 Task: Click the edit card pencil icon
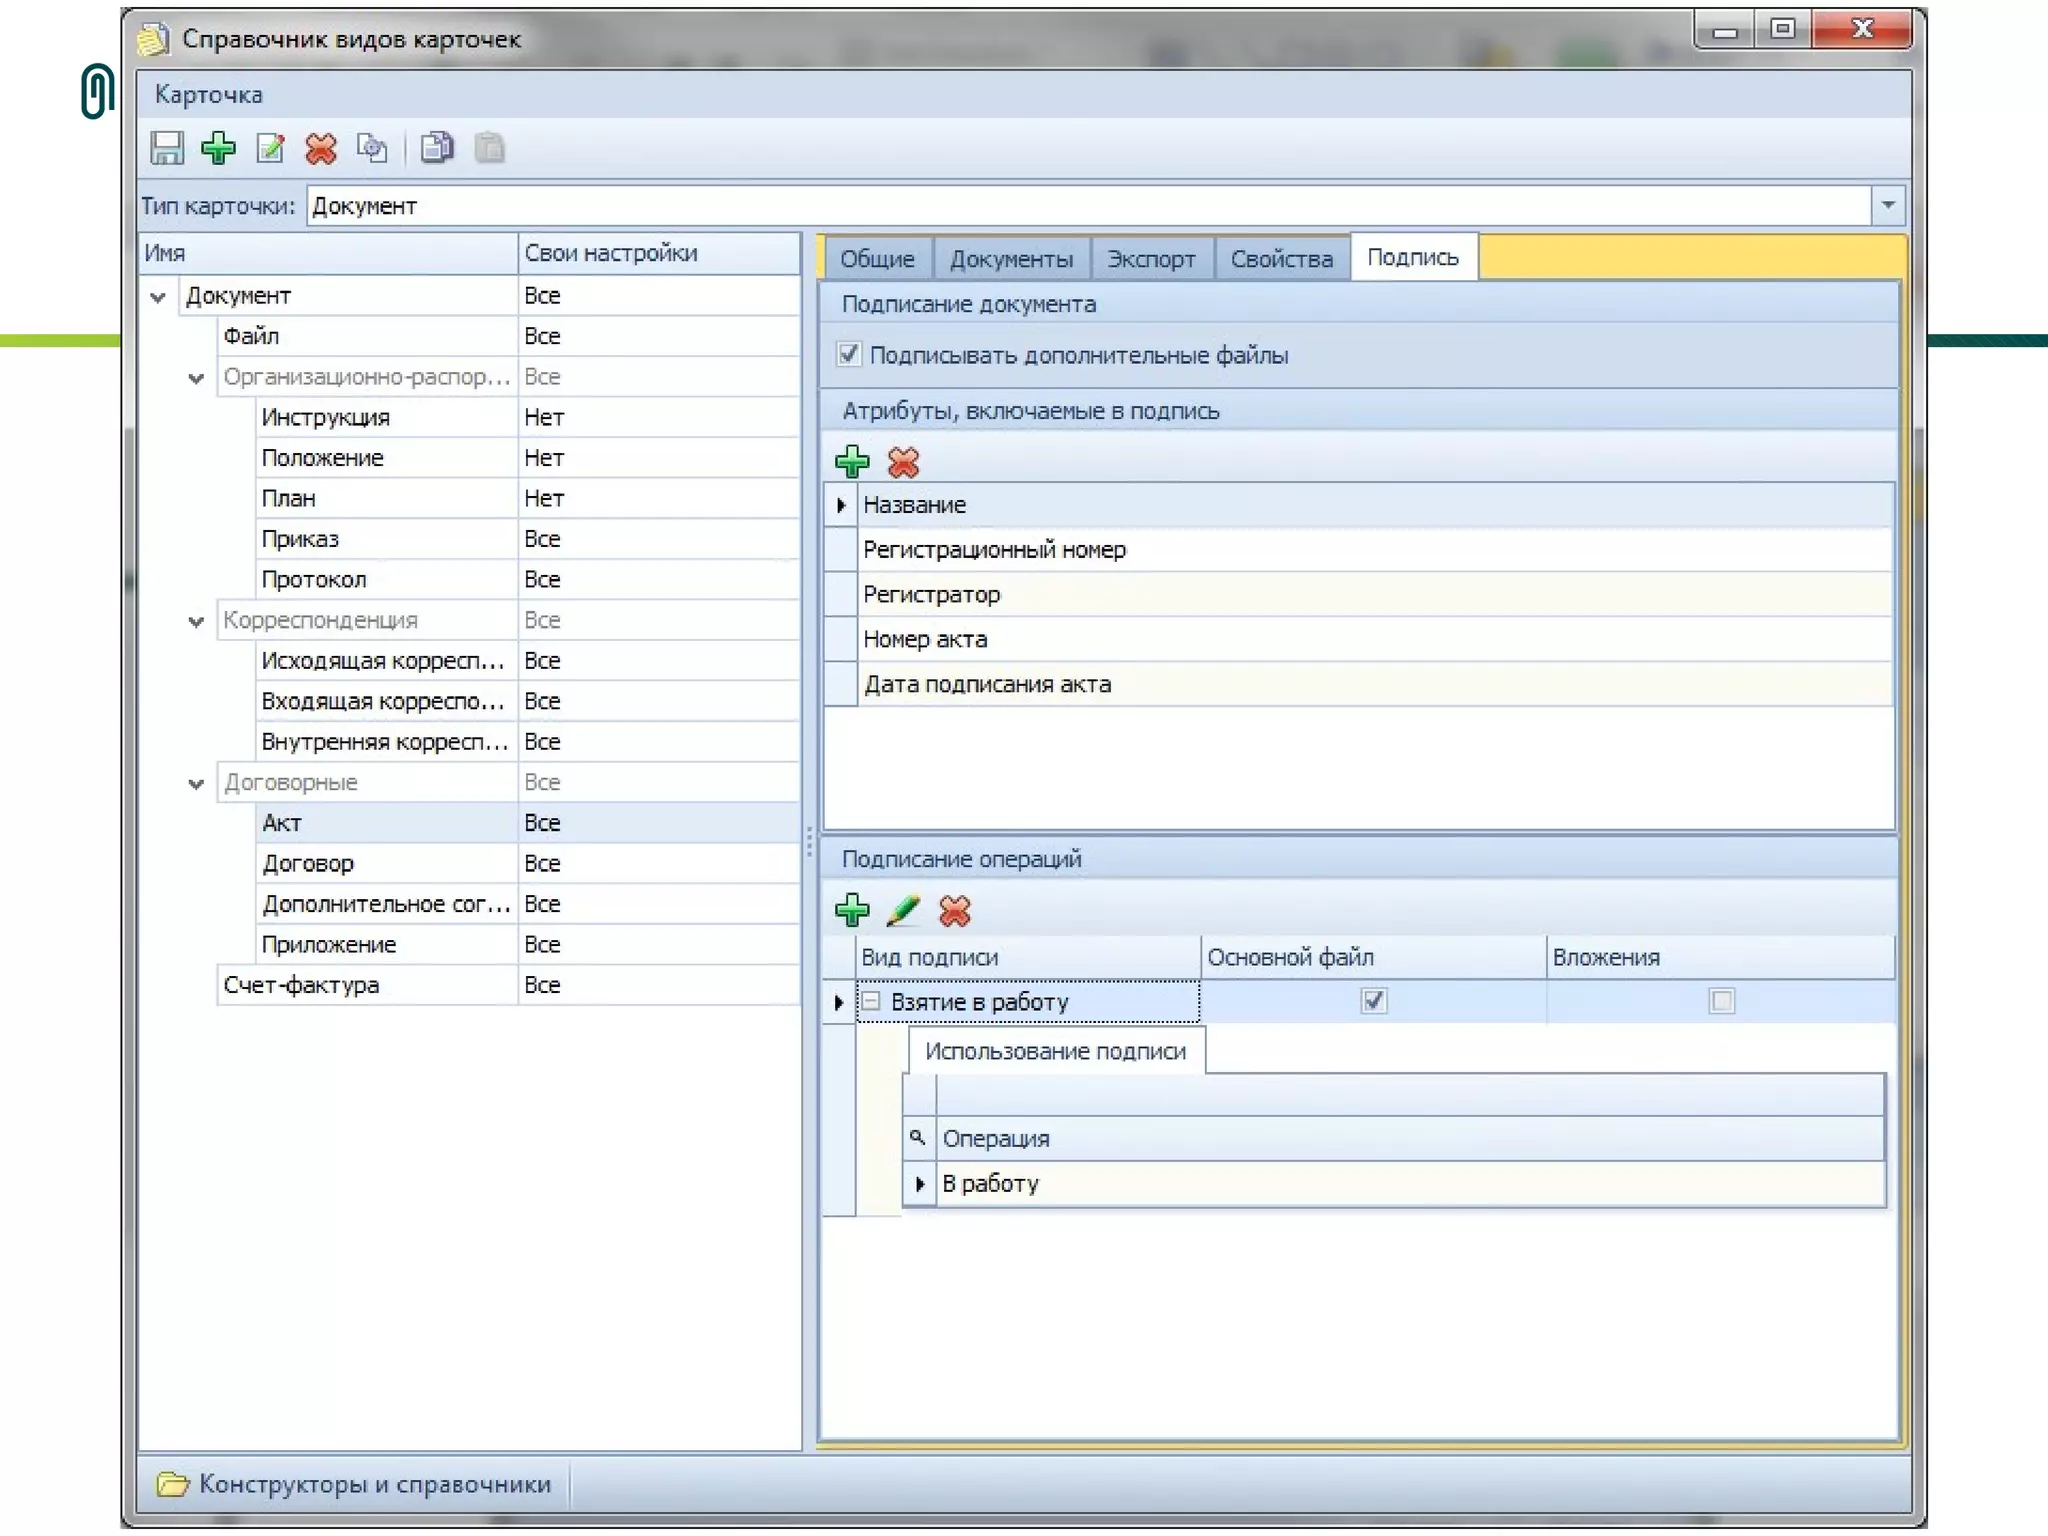point(270,148)
